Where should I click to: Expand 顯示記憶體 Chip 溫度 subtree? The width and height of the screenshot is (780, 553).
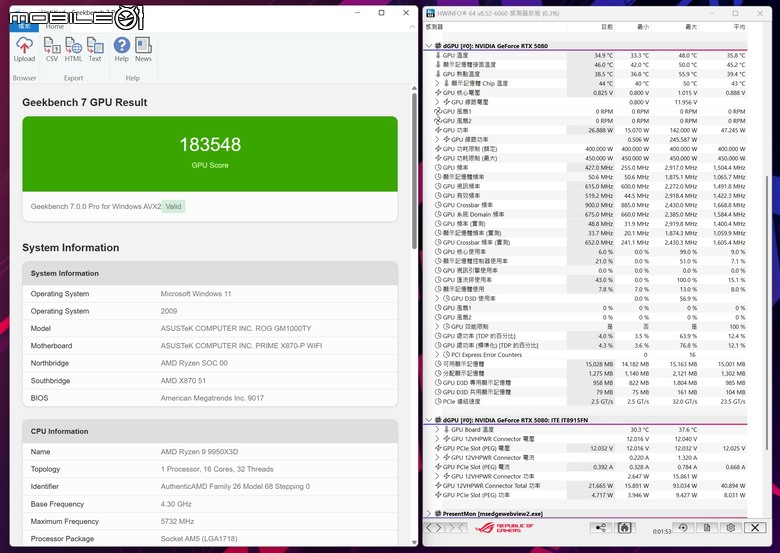pos(437,83)
